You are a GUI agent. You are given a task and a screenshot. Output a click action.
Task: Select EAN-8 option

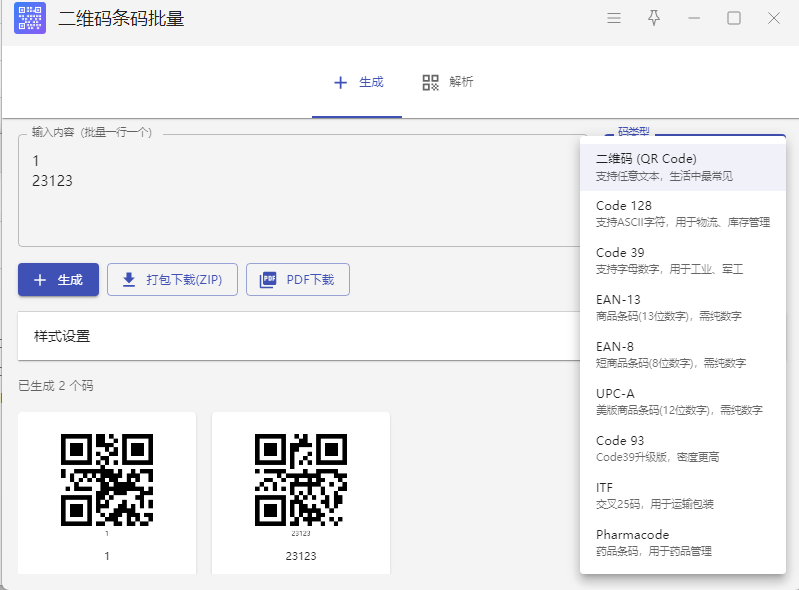pyautogui.click(x=683, y=355)
